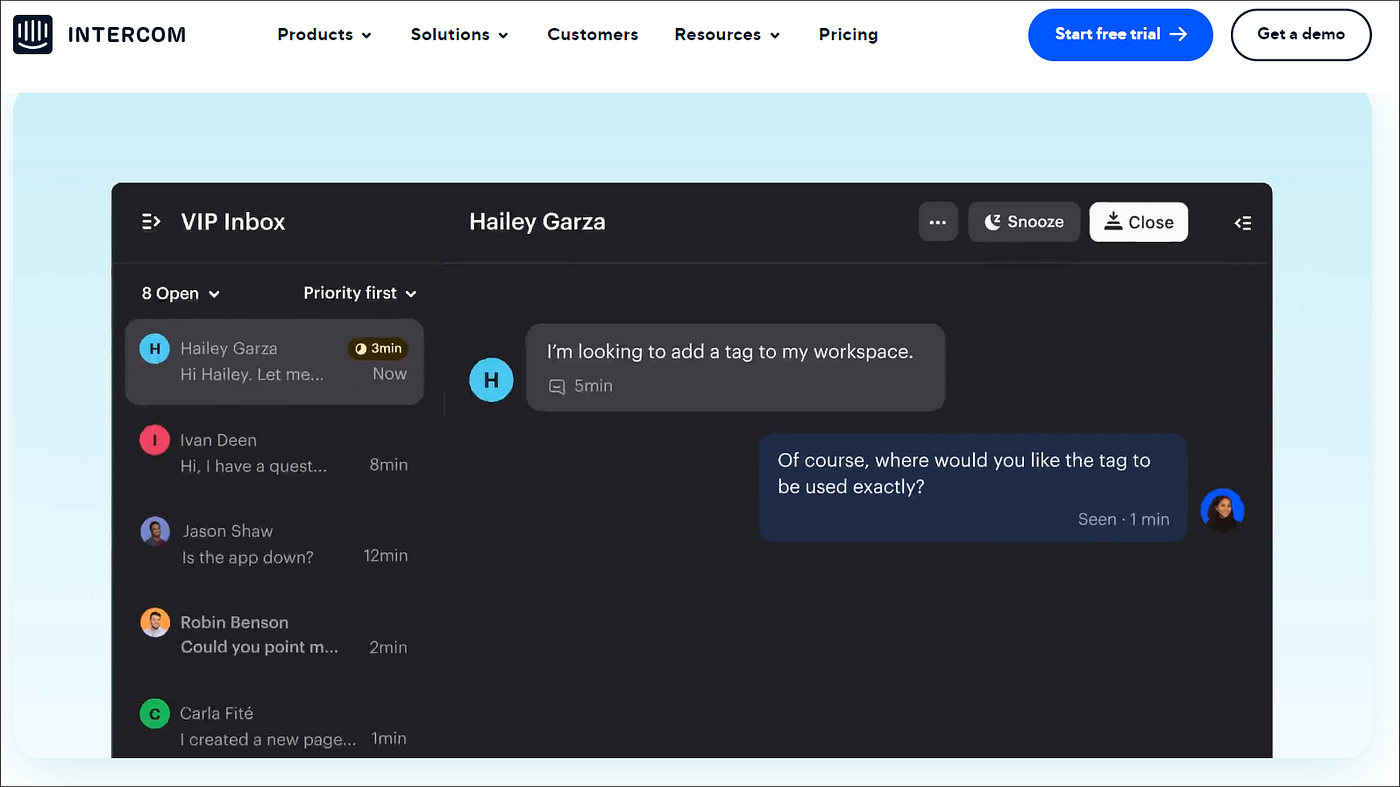Image resolution: width=1400 pixels, height=787 pixels.
Task: Click the Intercom logo icon
Action: [33, 34]
